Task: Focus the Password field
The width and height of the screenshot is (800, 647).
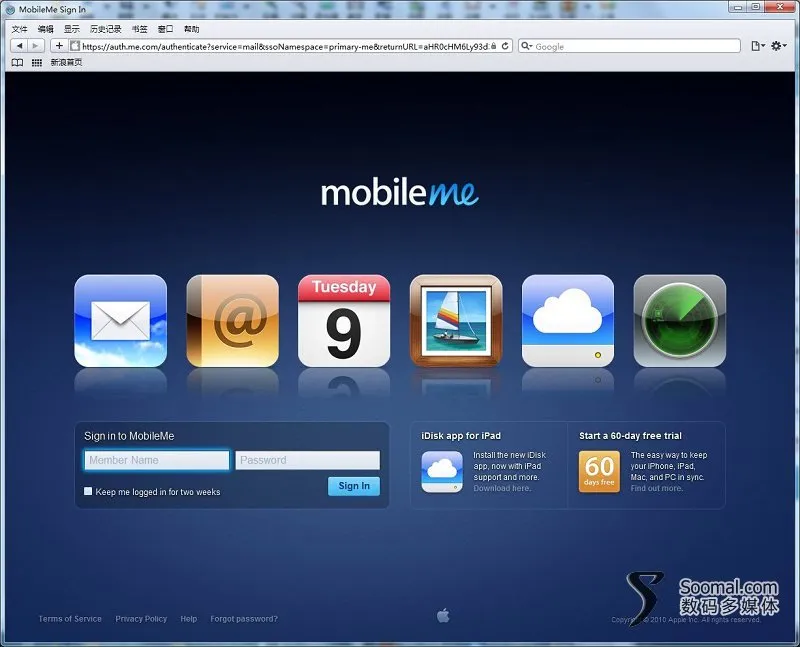Action: [x=308, y=460]
